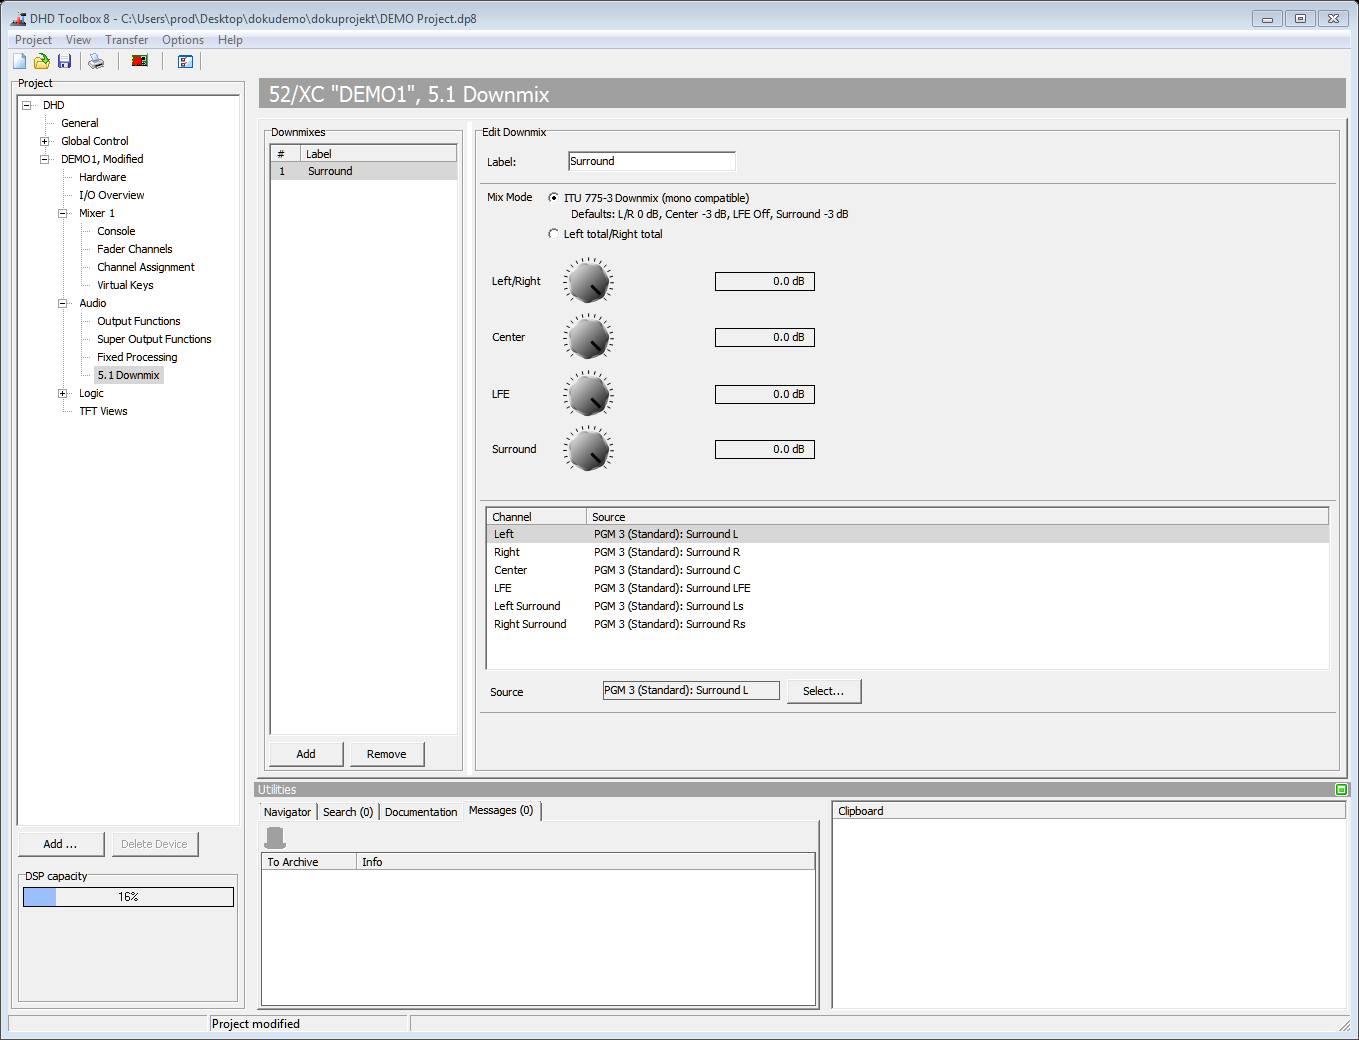The width and height of the screenshot is (1359, 1040).
Task: Open the Help menu
Action: coord(230,40)
